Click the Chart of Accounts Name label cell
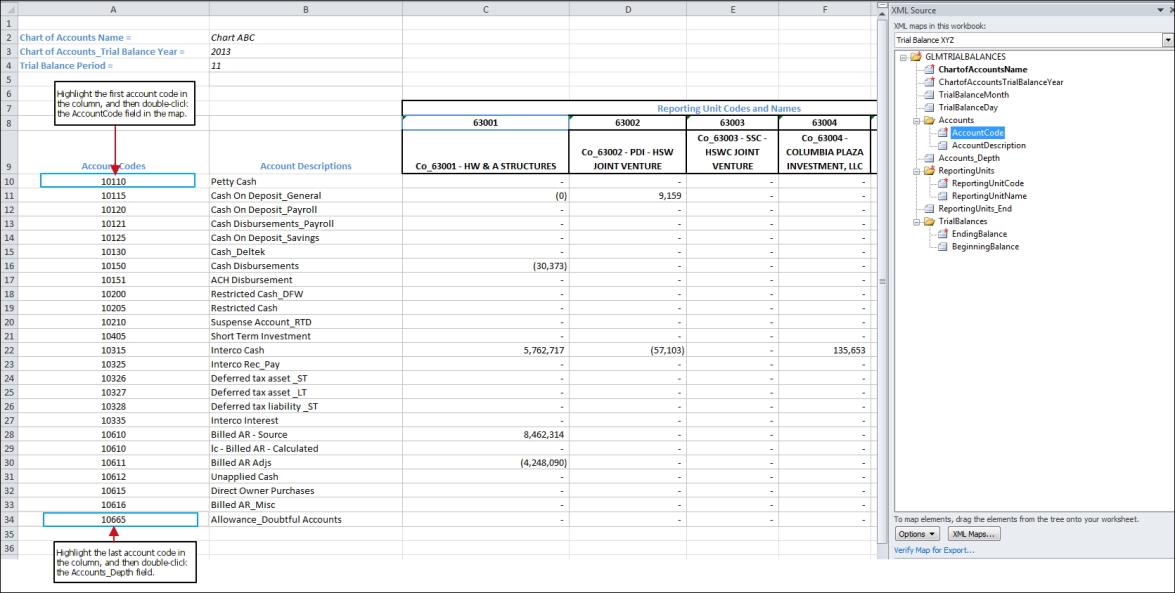Screen dimensions: 1175x593 coord(113,37)
